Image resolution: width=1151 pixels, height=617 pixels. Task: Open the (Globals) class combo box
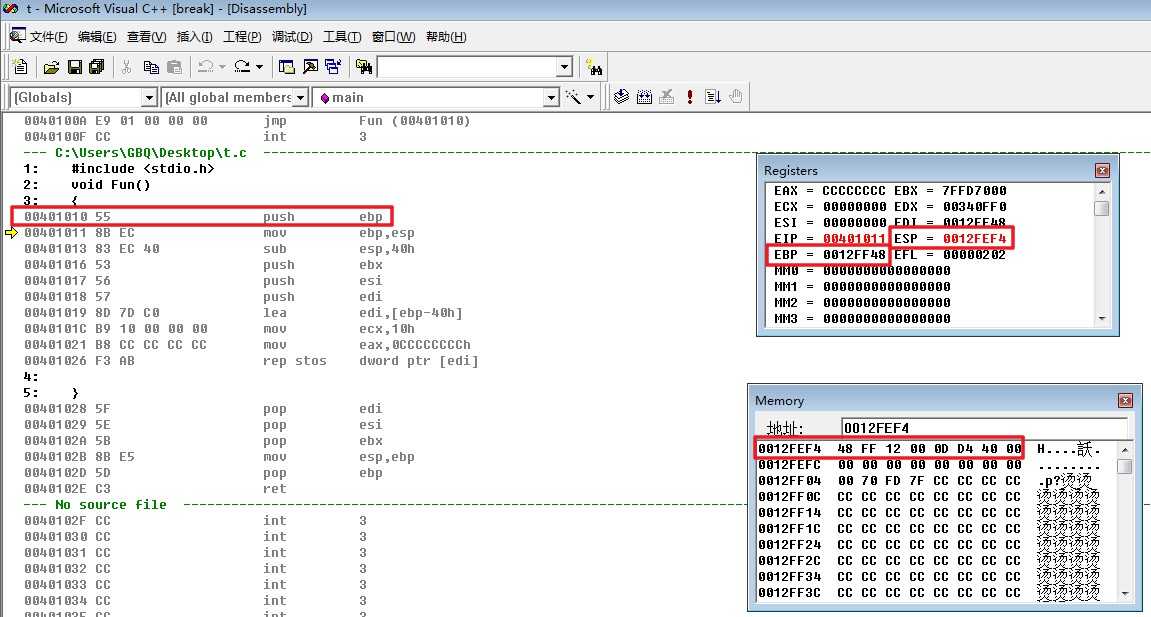point(83,98)
